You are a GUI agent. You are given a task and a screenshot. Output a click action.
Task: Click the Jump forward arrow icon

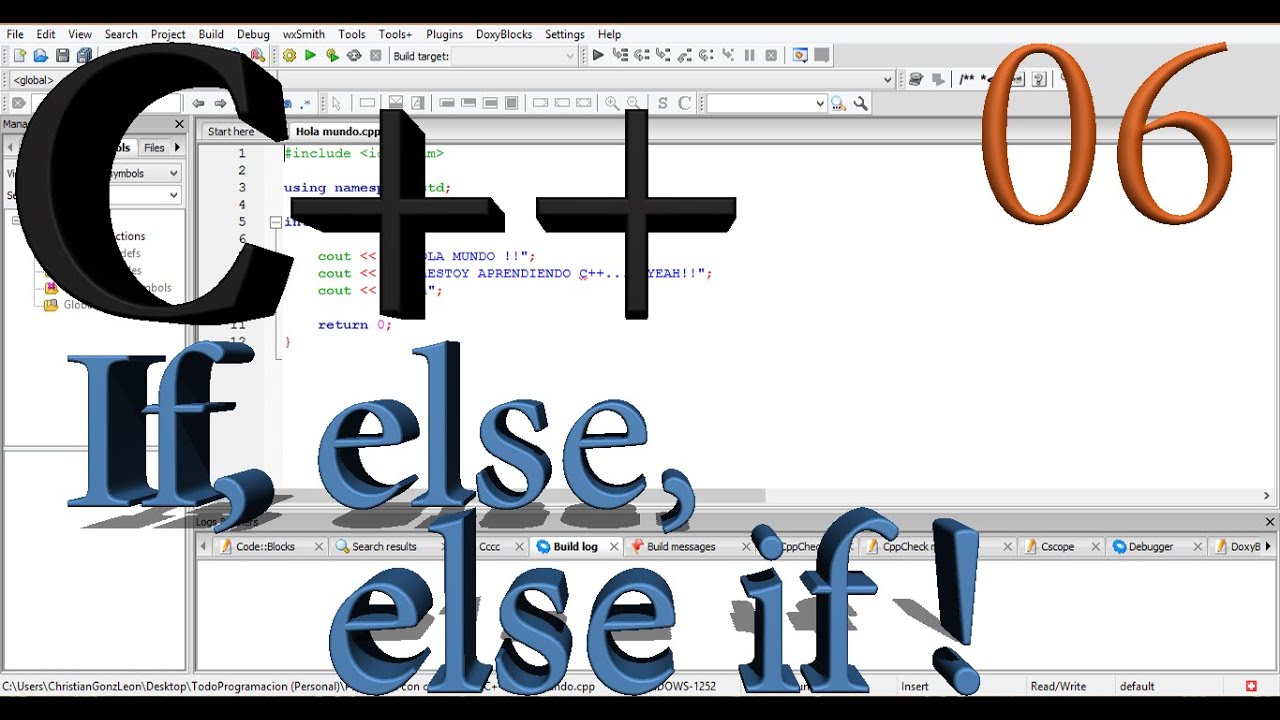220,103
